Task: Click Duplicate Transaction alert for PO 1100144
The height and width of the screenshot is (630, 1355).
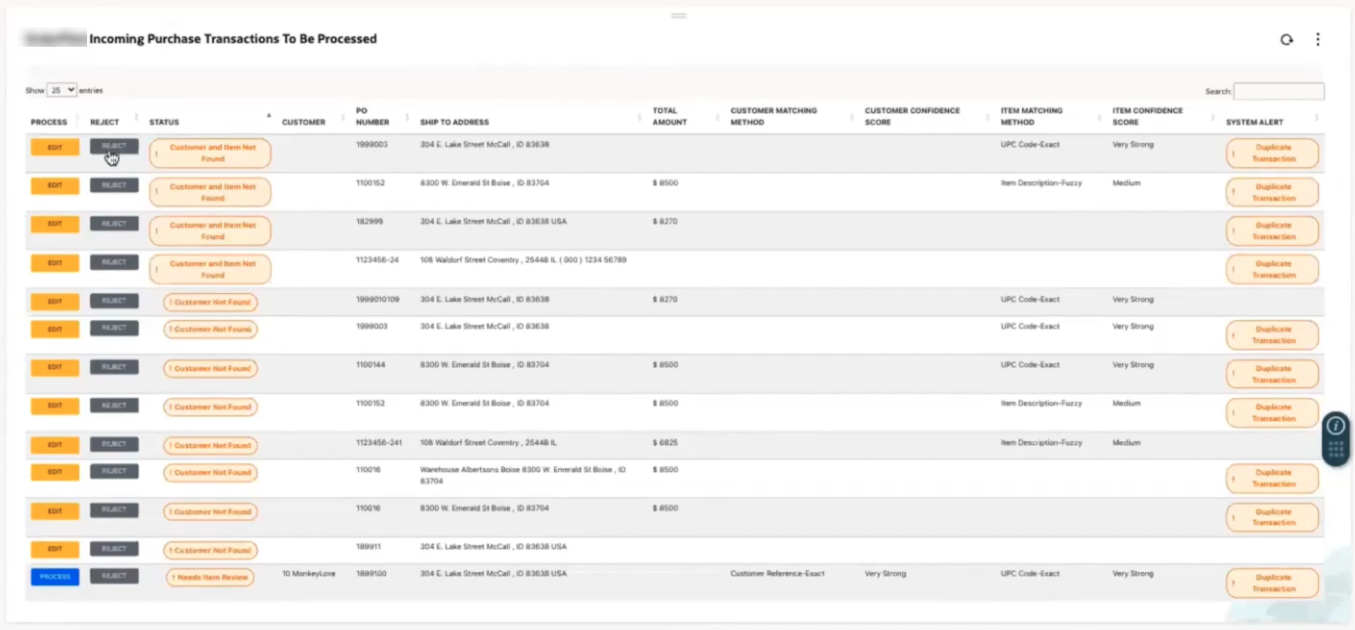Action: [1272, 374]
